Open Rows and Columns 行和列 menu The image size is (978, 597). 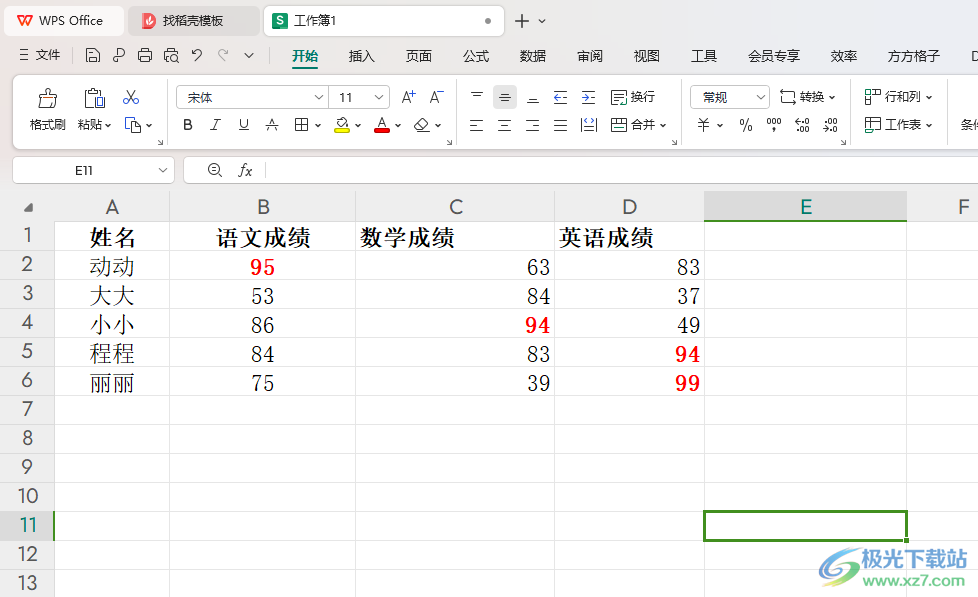tap(898, 97)
